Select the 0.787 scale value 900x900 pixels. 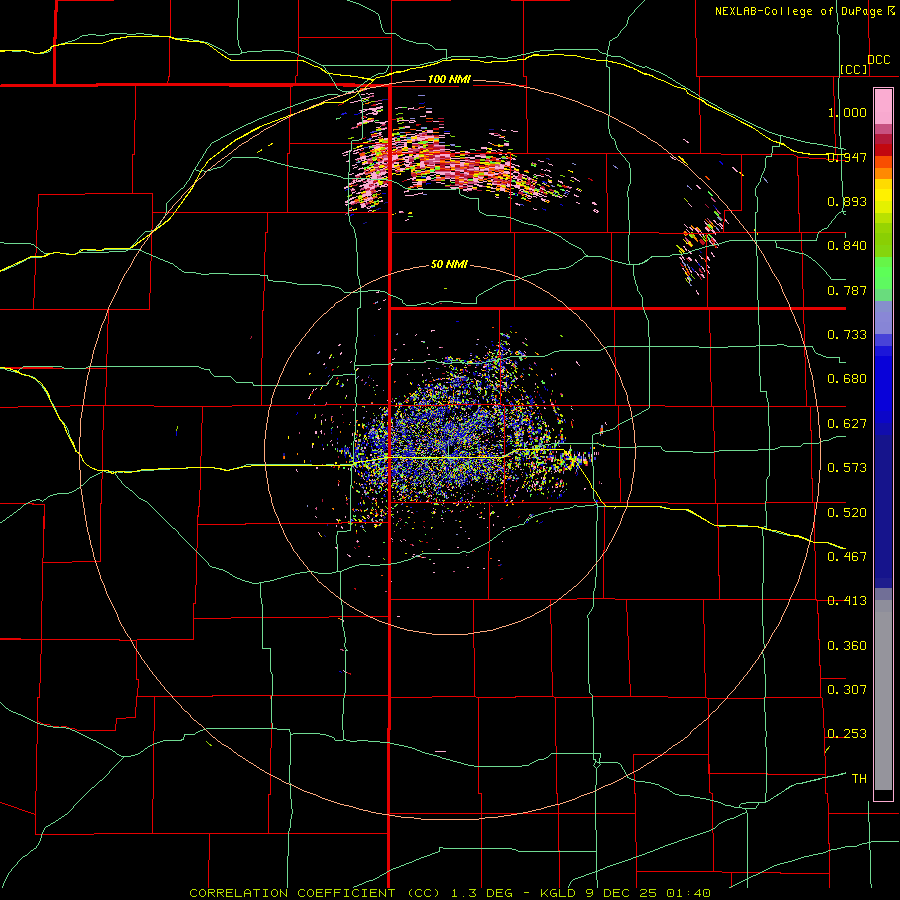coord(847,290)
